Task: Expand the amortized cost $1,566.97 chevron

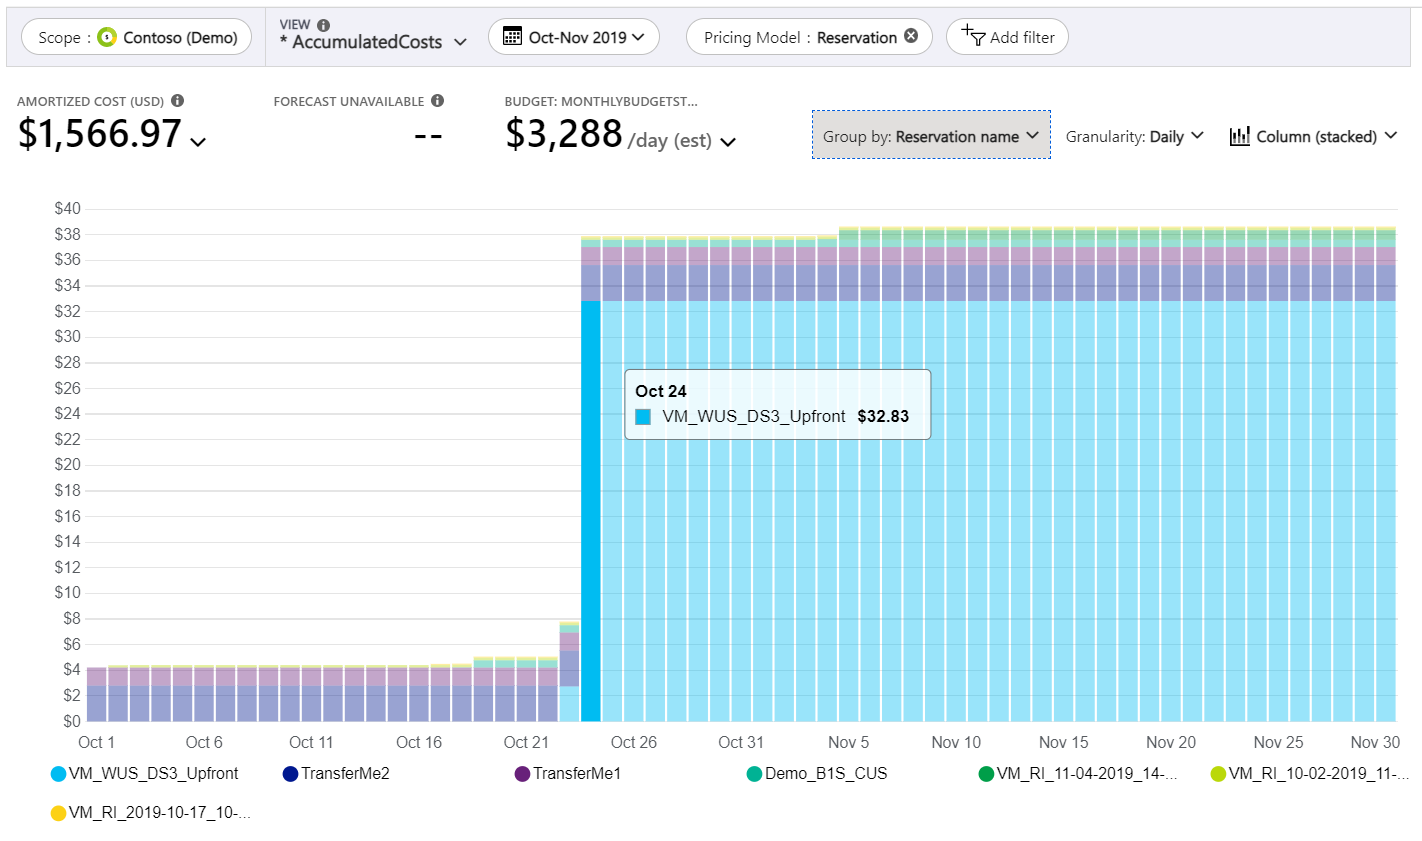Action: point(198,142)
